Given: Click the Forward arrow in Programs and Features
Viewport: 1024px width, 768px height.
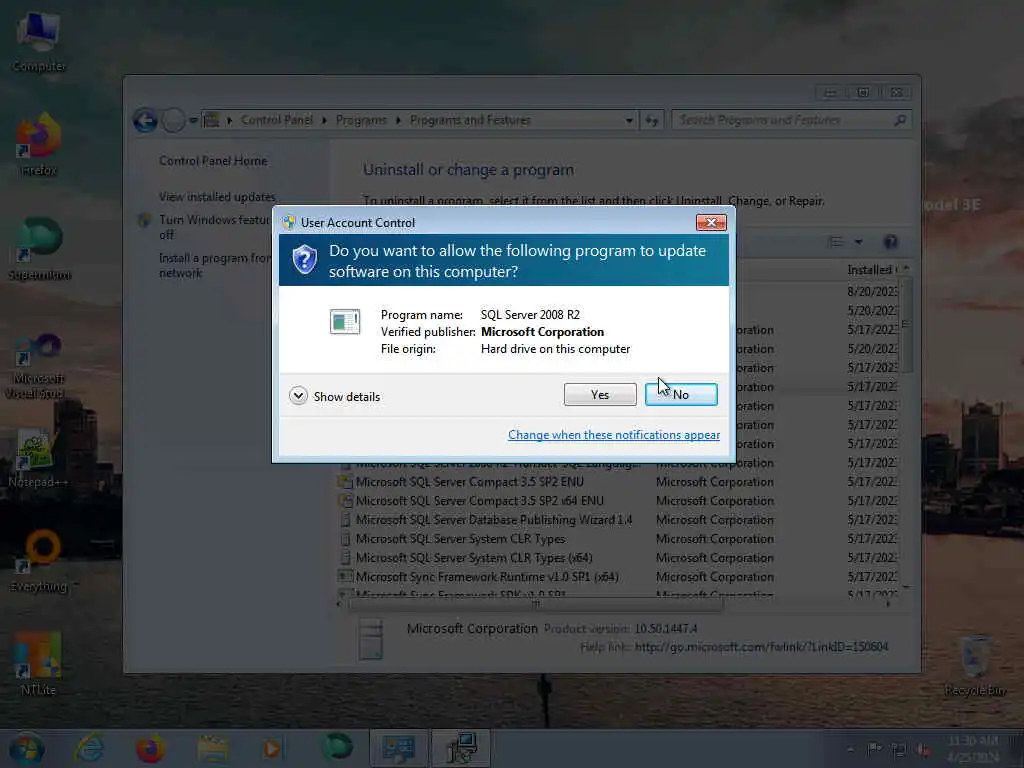Looking at the screenshot, I should 173,120.
